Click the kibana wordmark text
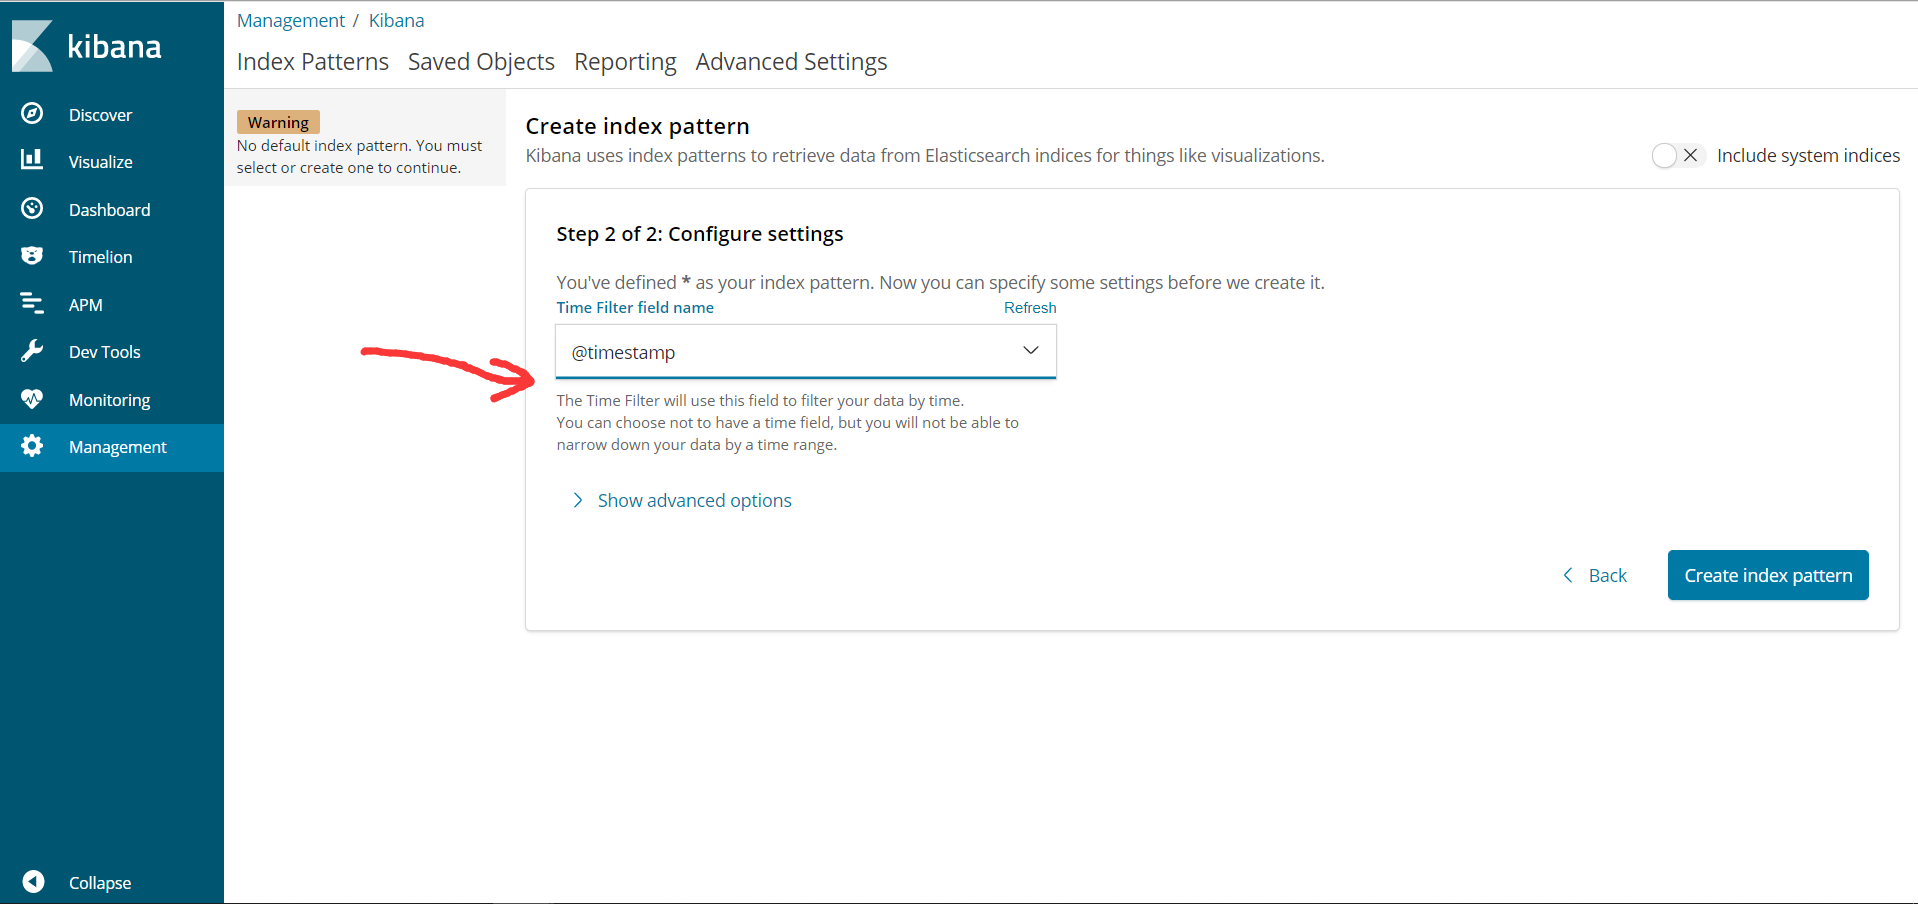 114,47
